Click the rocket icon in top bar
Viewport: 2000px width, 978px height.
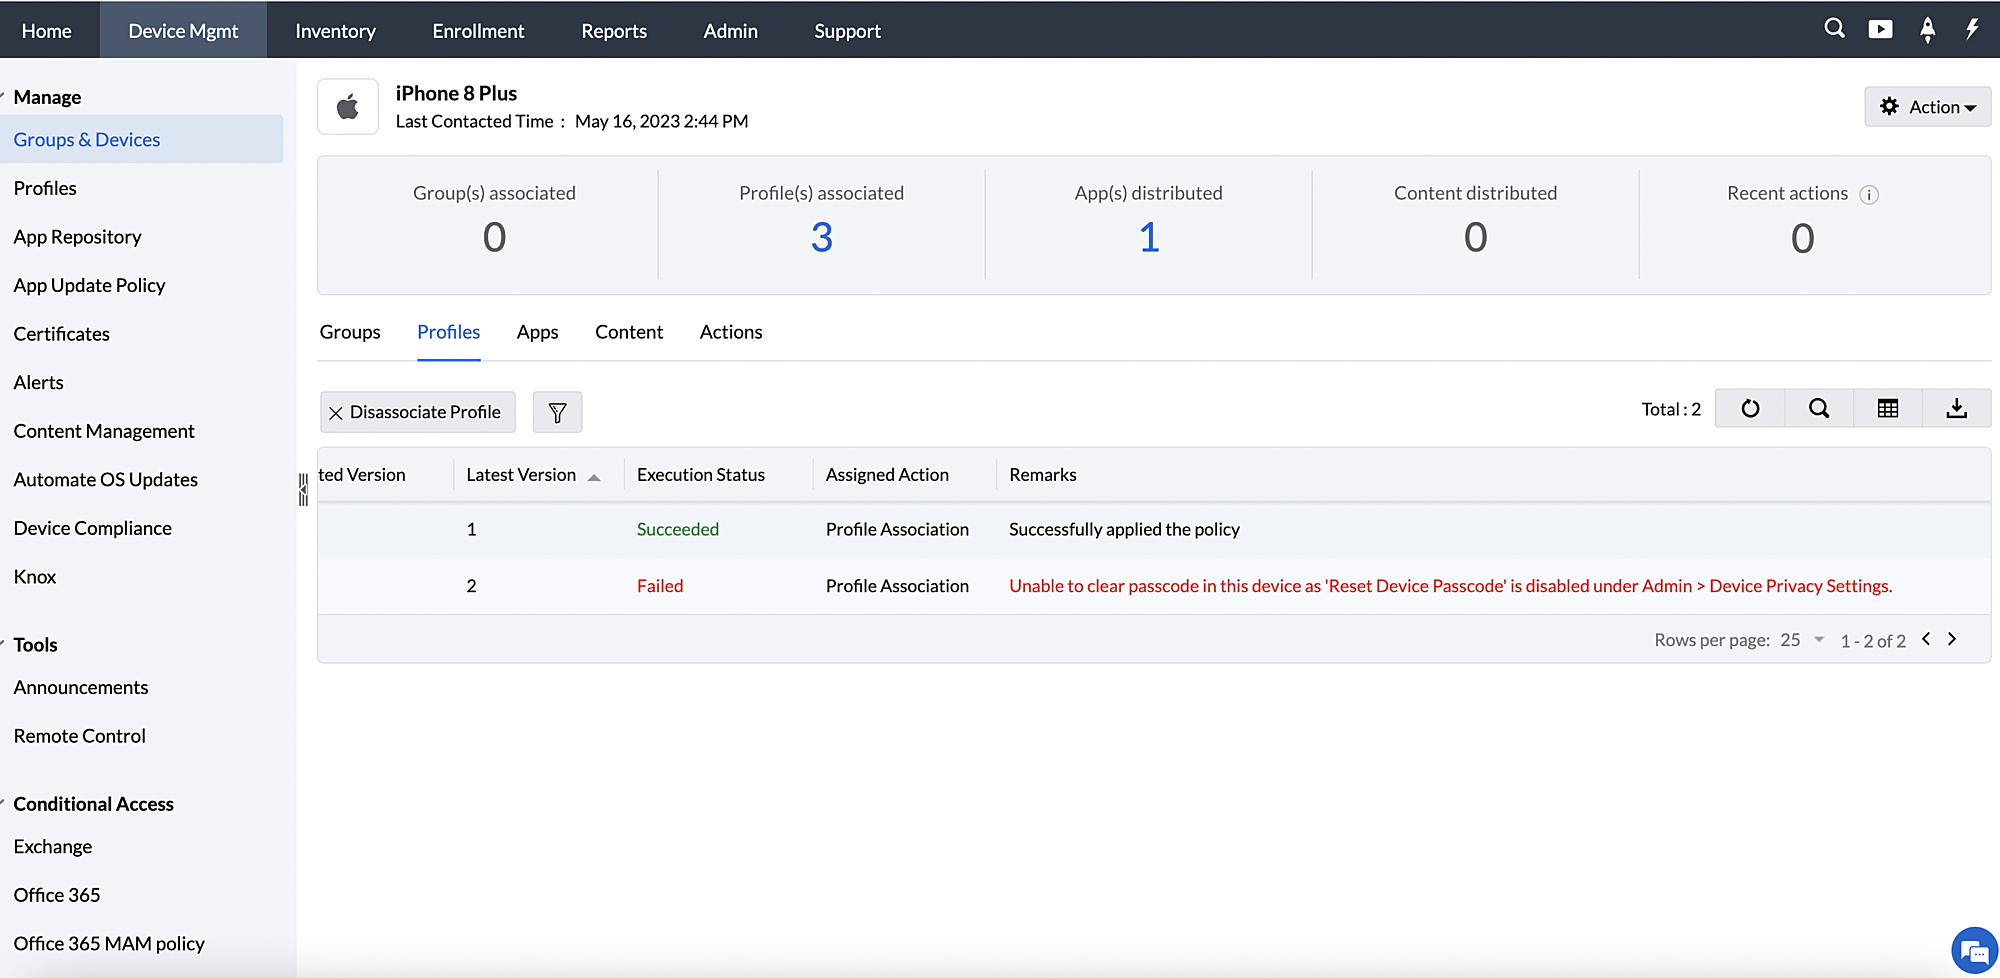tap(1927, 30)
